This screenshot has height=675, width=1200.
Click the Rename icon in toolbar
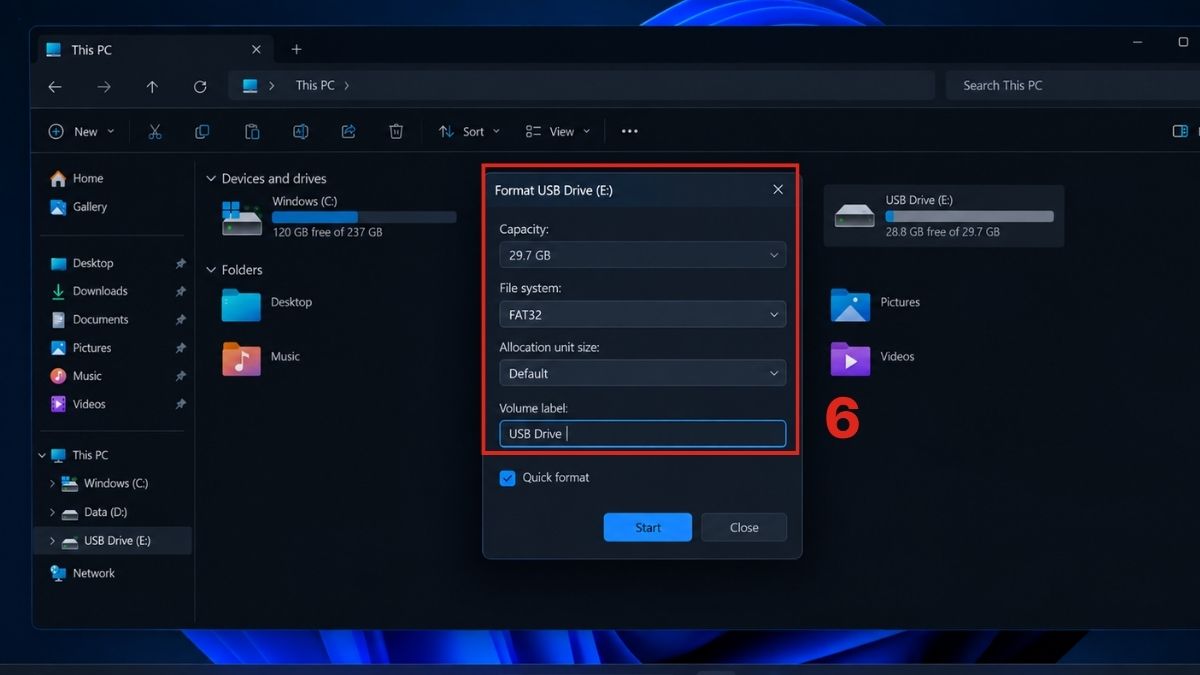point(300,131)
